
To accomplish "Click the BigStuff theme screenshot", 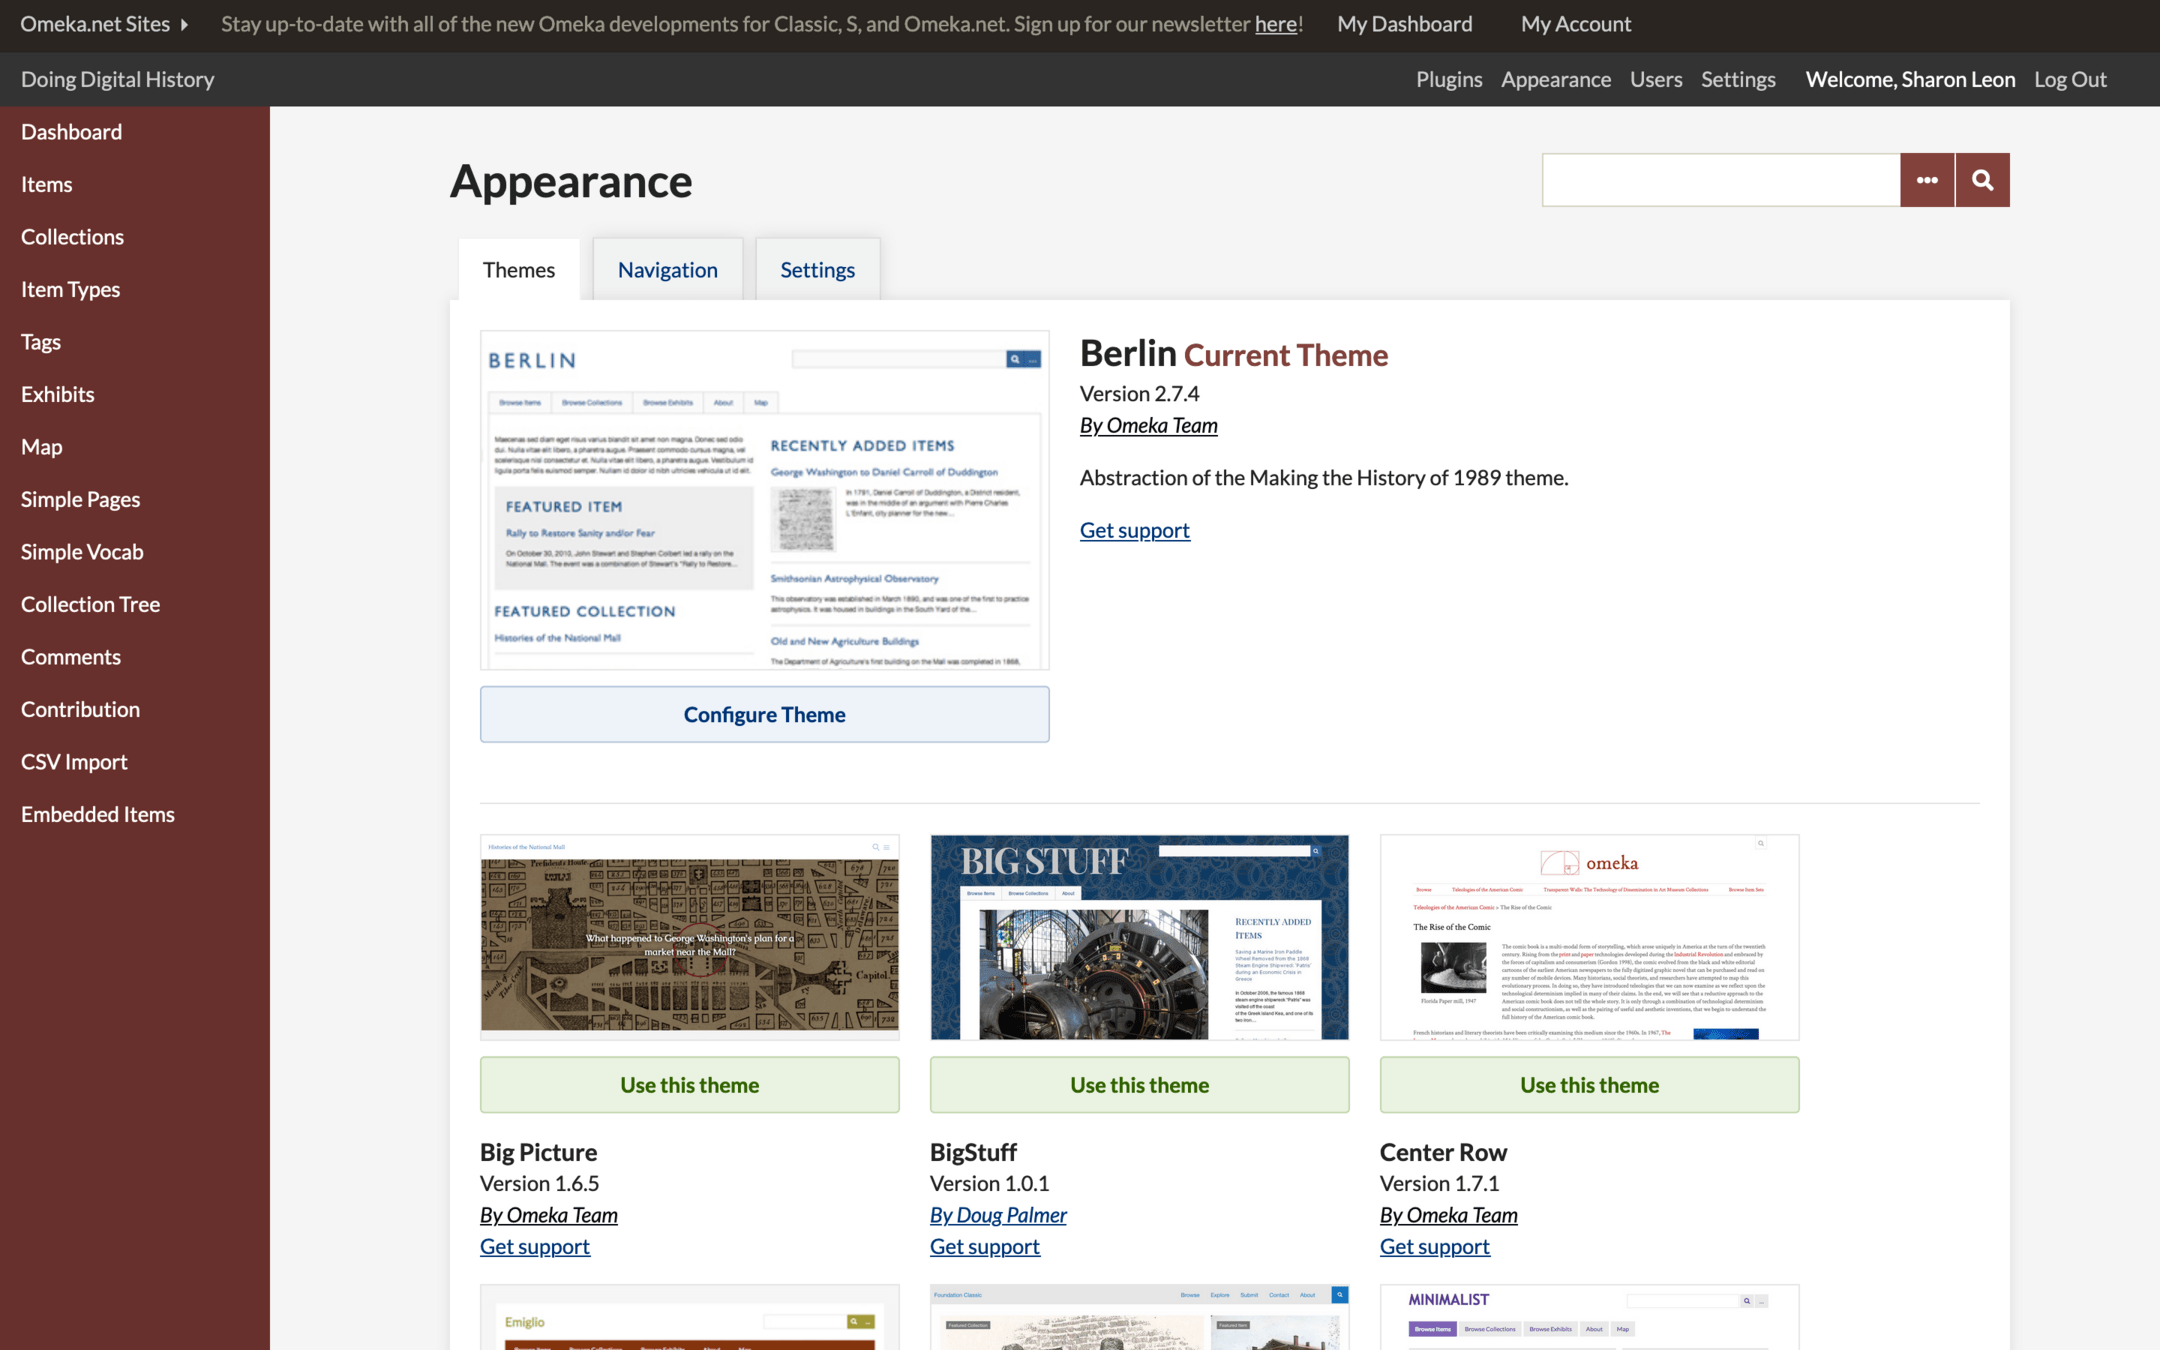I will click(x=1139, y=937).
